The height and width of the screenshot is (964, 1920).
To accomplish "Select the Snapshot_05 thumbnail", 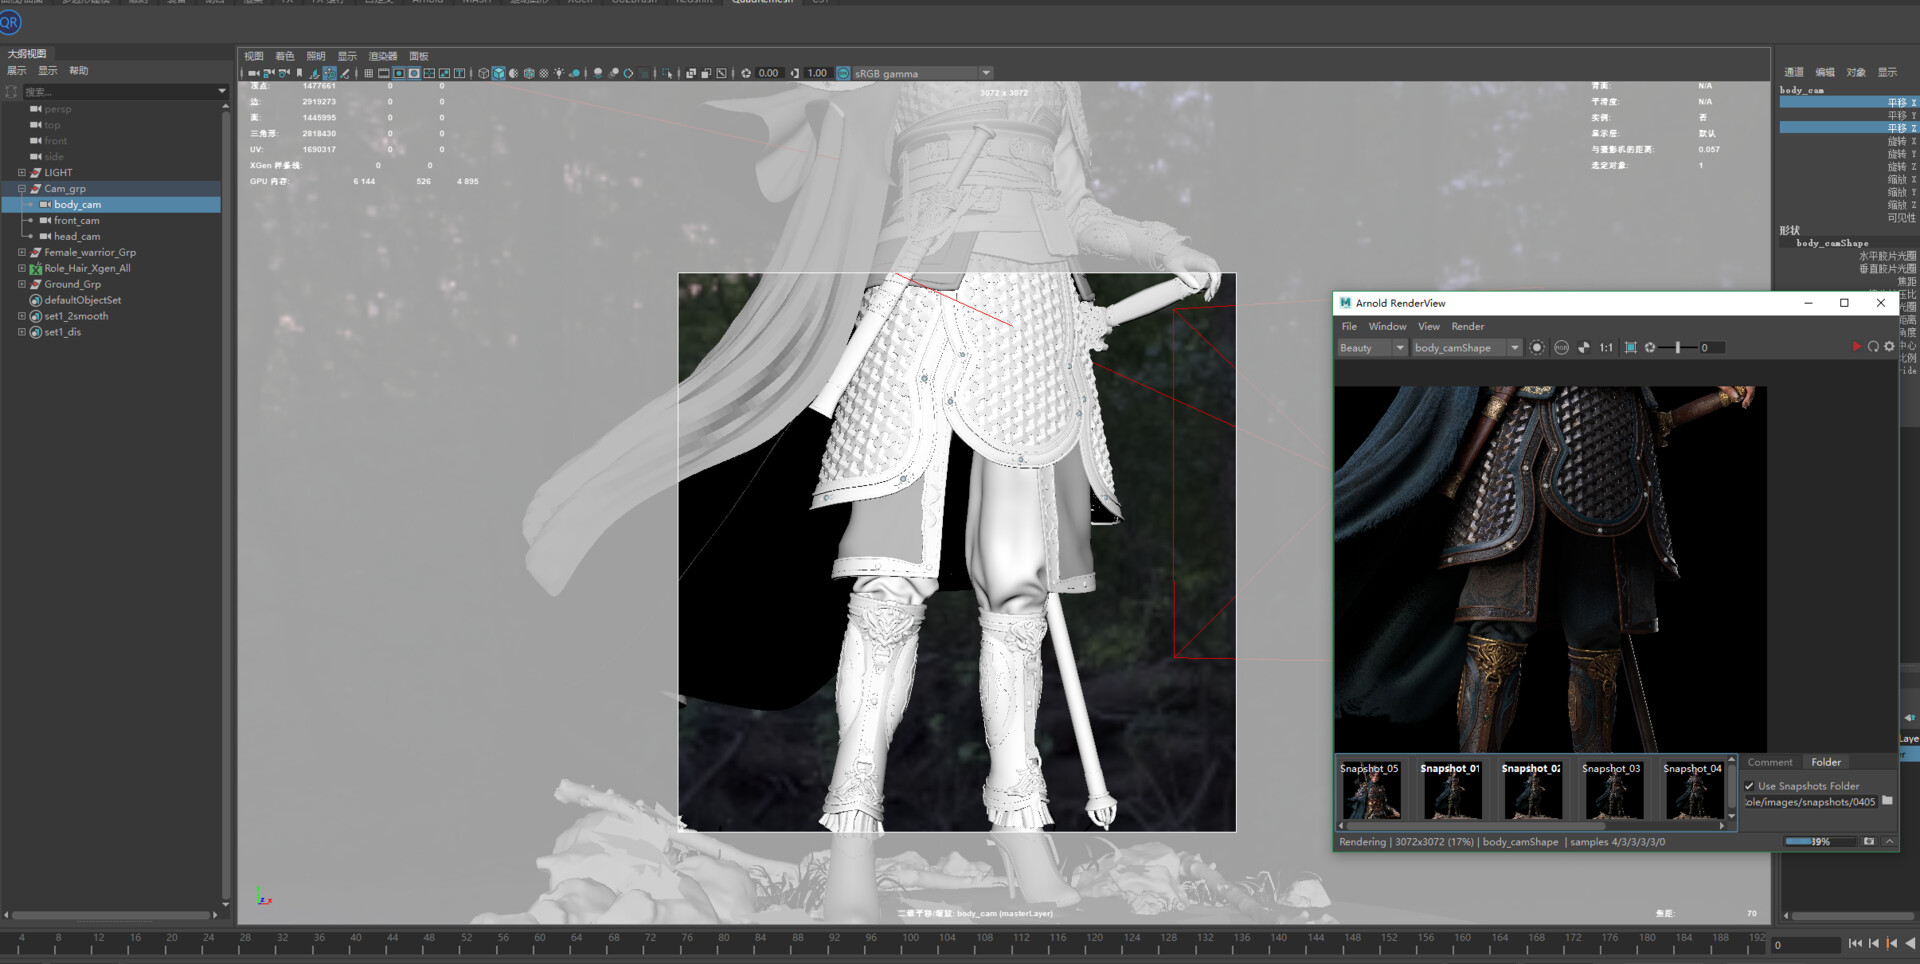I will pyautogui.click(x=1370, y=791).
